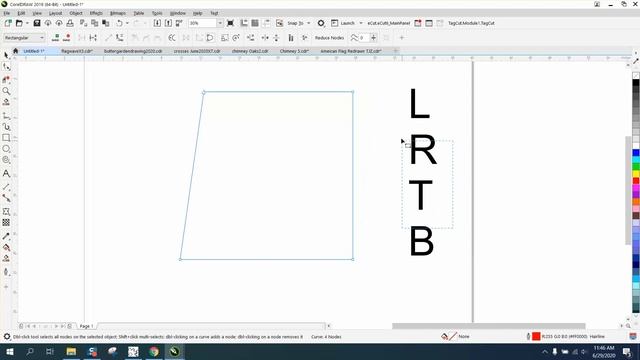640x360 pixels.
Task: Switch to American Flag Redrawn document tab
Action: coord(351,51)
